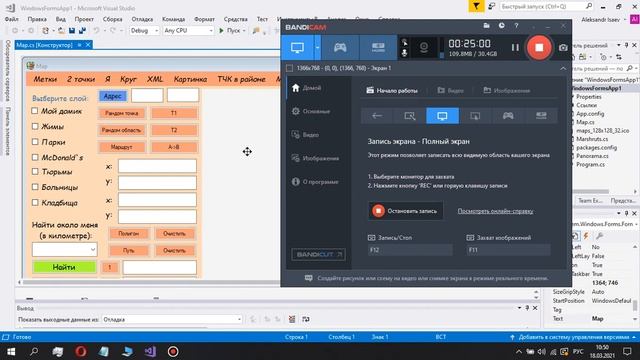Click into the first x coordinate field

pyautogui.click(x=157, y=166)
